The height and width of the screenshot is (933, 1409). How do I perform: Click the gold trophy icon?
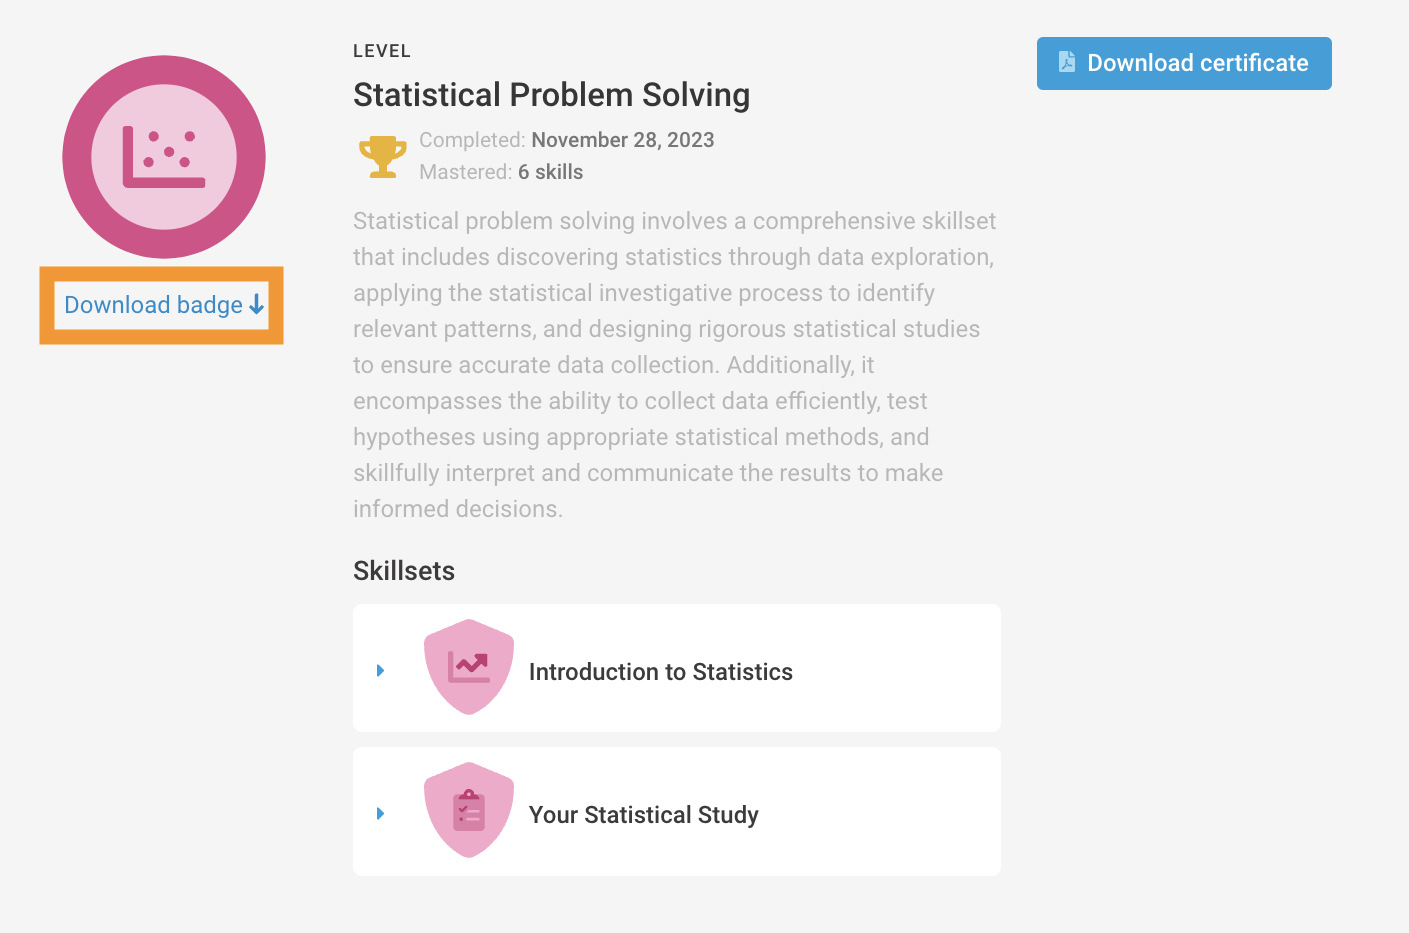(382, 157)
